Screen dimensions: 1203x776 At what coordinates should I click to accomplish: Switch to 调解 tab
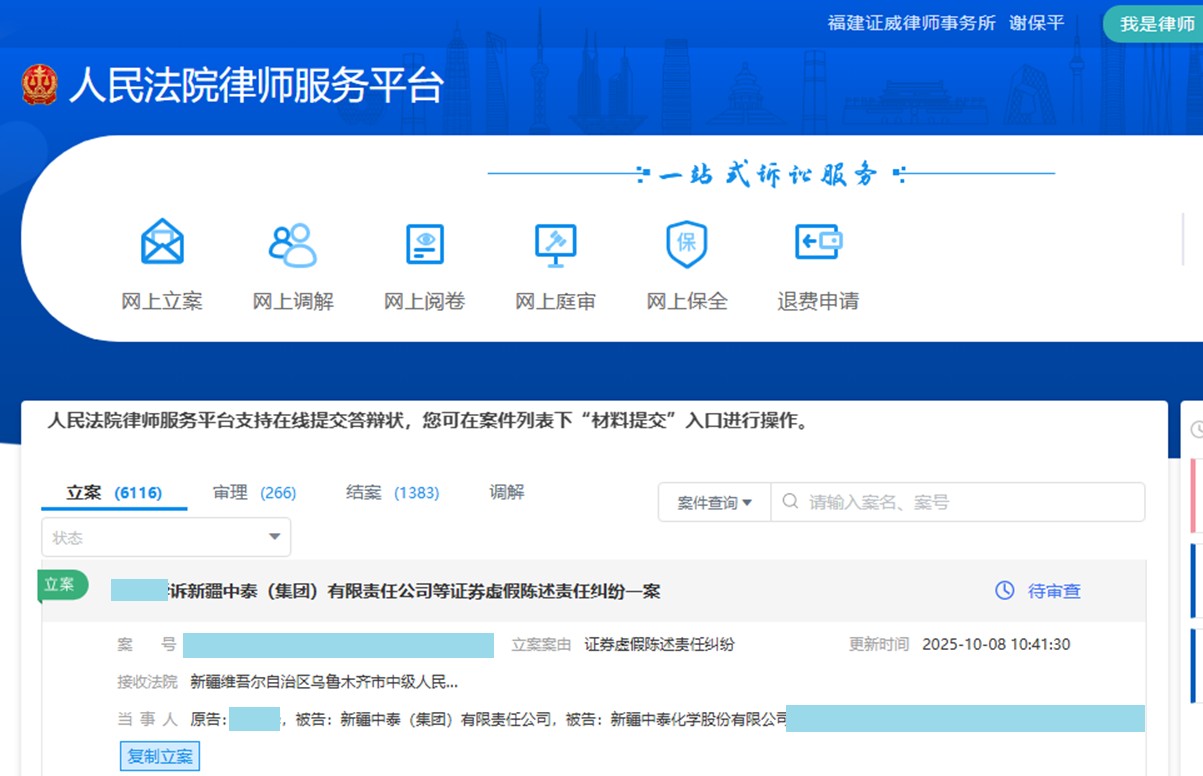[507, 493]
